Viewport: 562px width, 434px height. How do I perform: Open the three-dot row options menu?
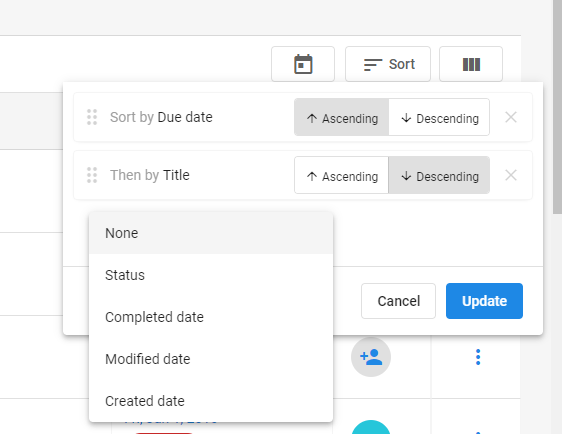tap(478, 357)
